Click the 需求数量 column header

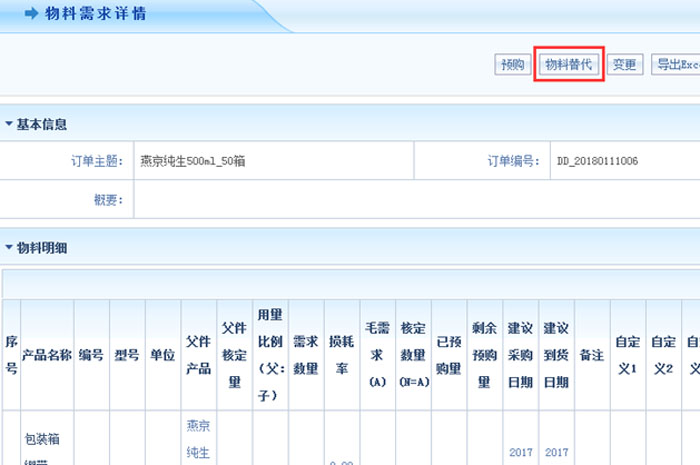pyautogui.click(x=306, y=355)
